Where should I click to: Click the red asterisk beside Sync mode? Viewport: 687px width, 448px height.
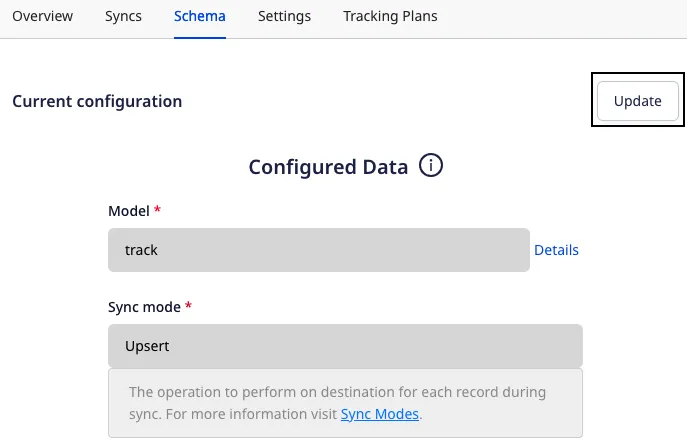pos(188,305)
